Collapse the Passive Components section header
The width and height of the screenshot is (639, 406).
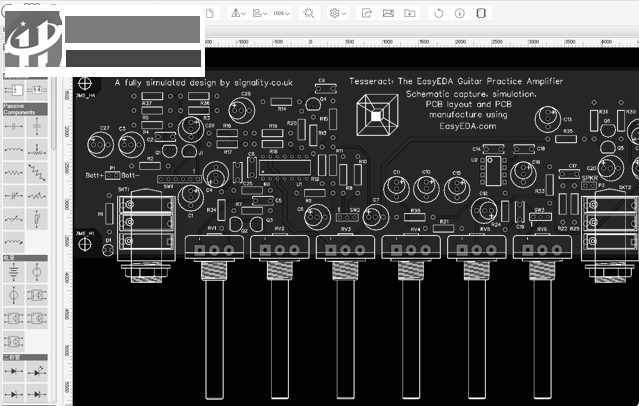pos(25,109)
